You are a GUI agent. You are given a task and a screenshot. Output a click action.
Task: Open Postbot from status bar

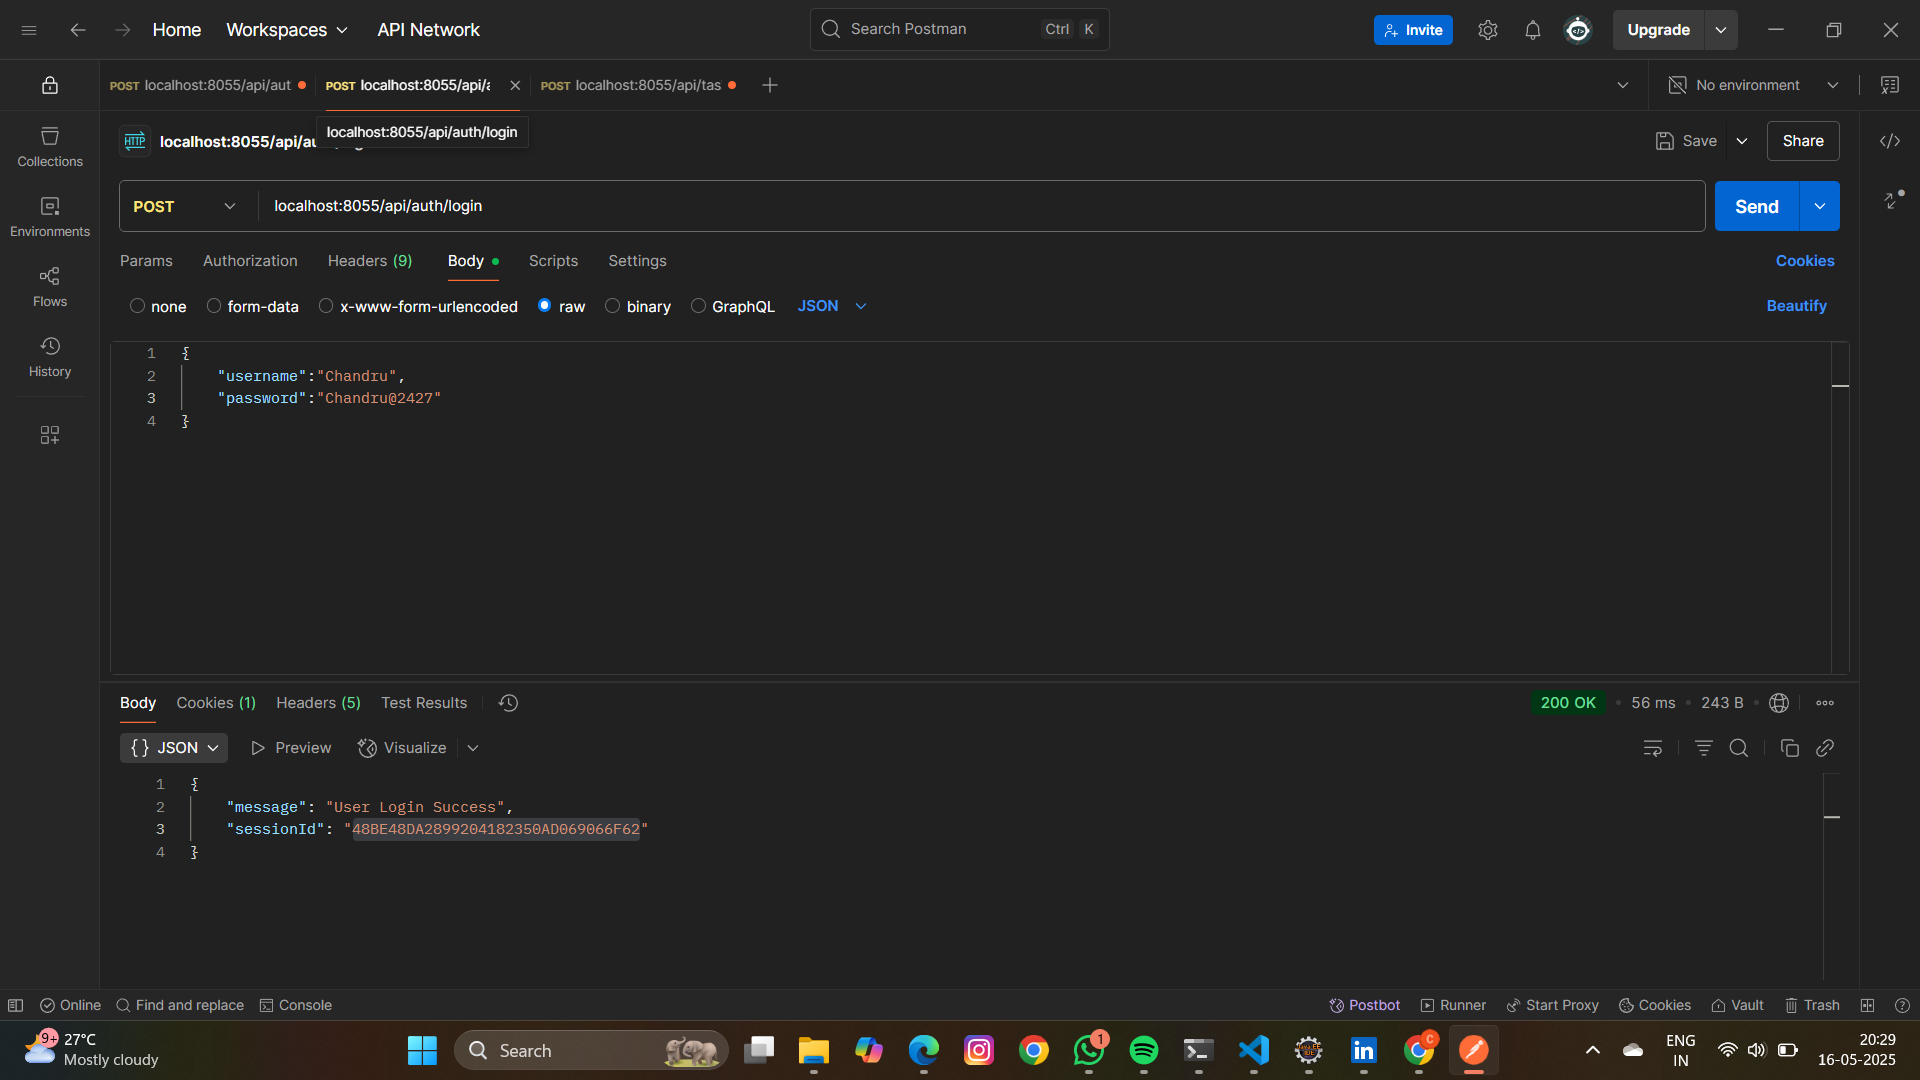[x=1364, y=1005]
